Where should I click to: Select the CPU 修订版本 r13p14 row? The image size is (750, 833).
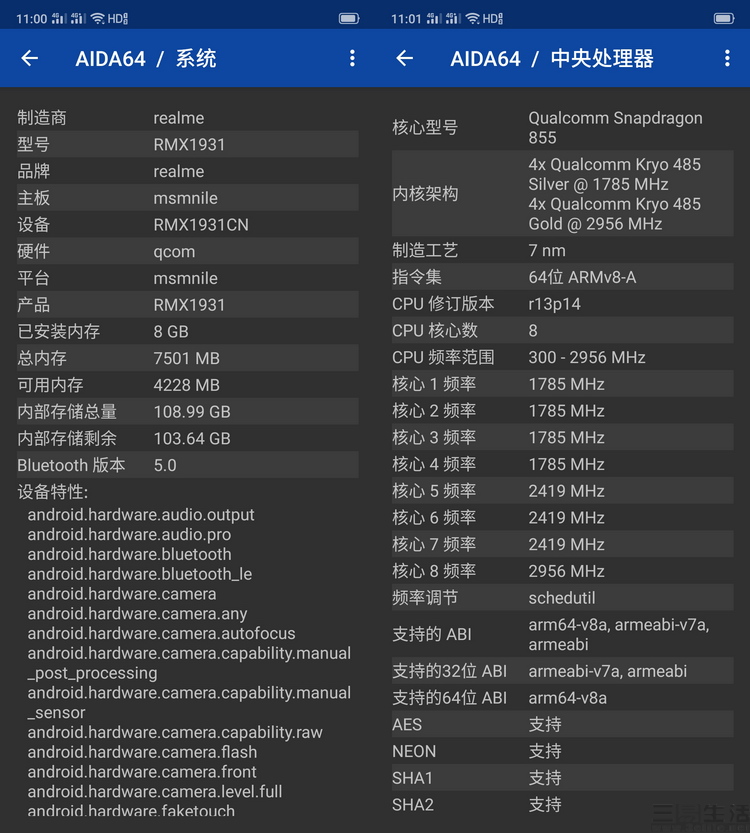(x=562, y=304)
